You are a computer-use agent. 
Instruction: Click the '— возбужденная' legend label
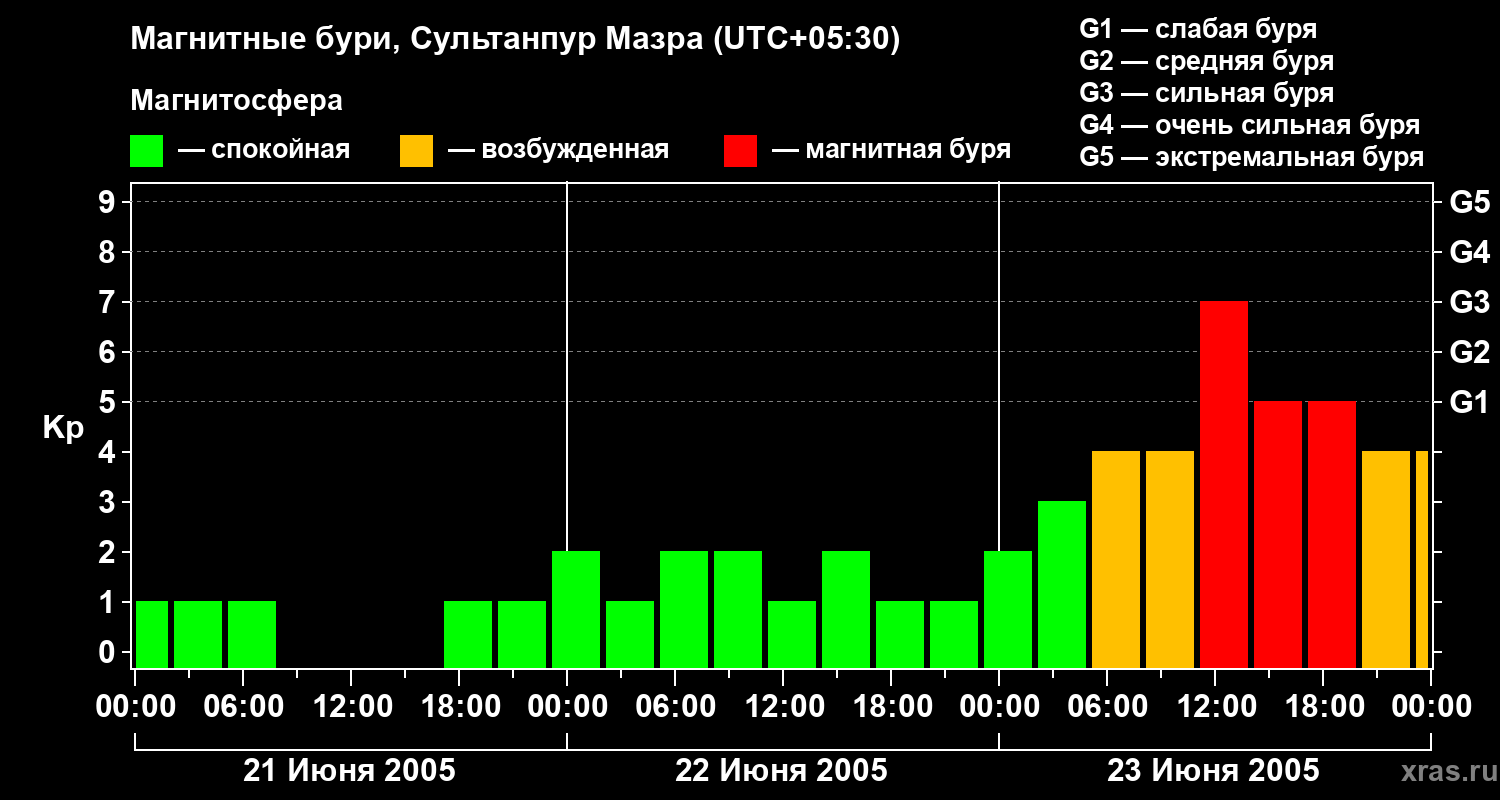558,150
